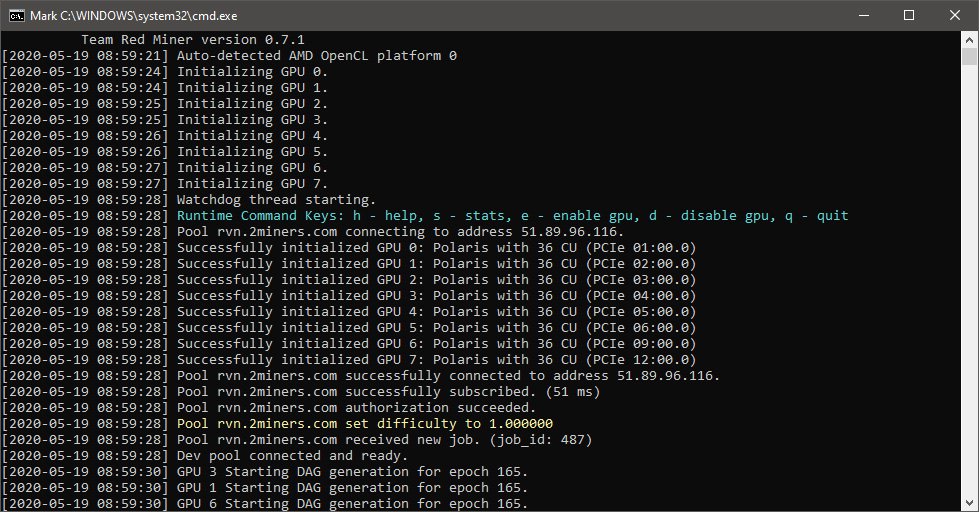Click the Dev pool connected and ready line
The height and width of the screenshot is (512, 979).
(205, 456)
